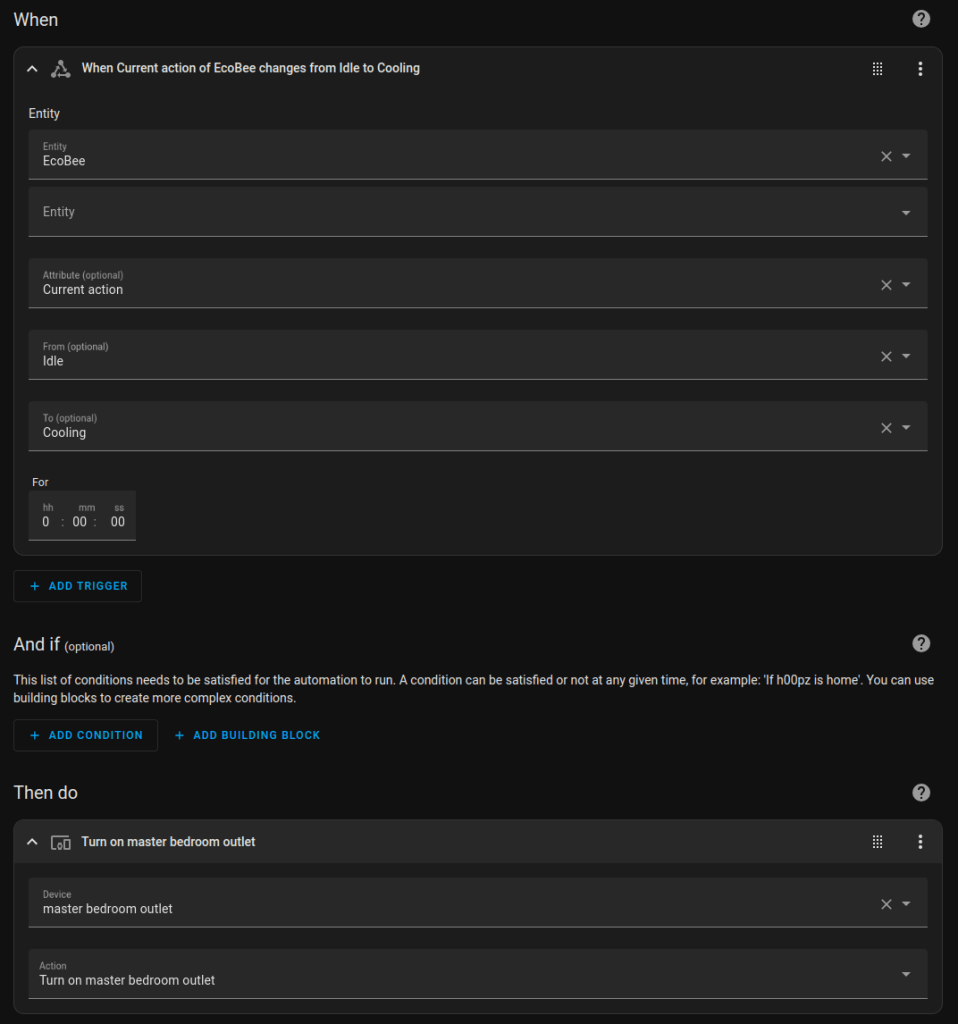The image size is (958, 1024).
Task: Open help for the Then do section
Action: [921, 792]
